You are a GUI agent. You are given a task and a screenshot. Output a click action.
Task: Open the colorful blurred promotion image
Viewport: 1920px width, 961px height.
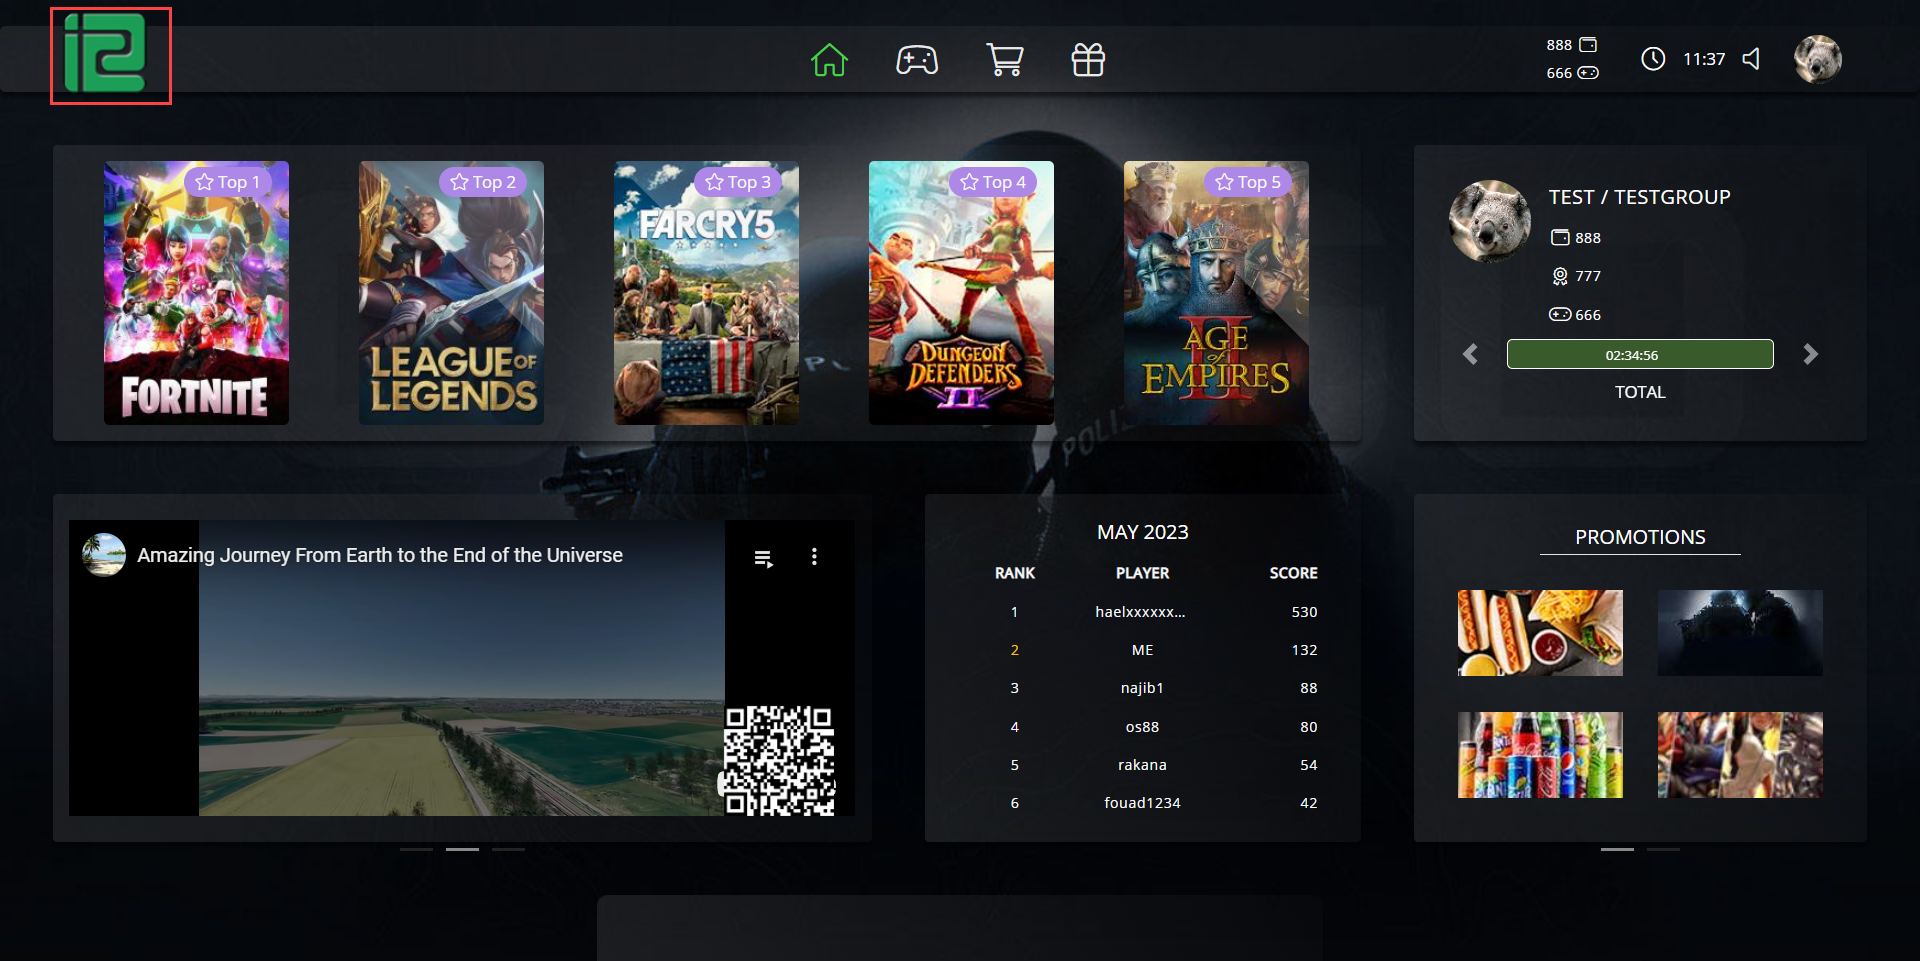point(1740,755)
